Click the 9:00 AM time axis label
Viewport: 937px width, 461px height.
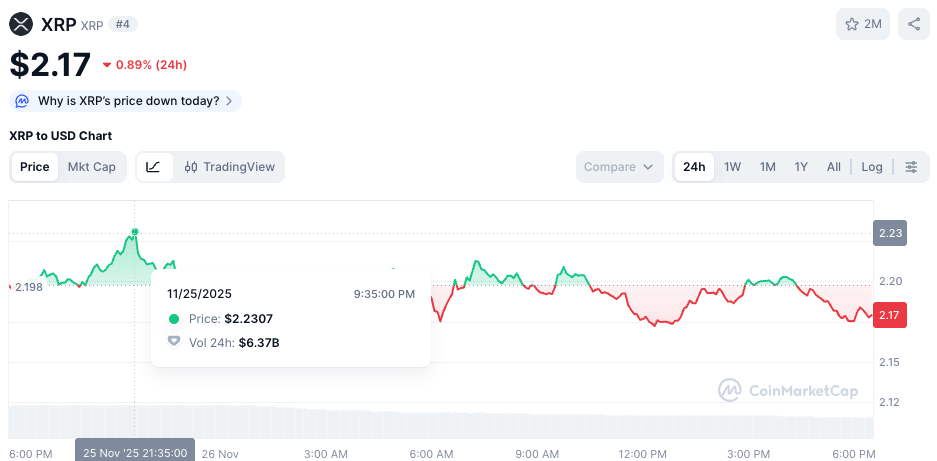pos(538,454)
